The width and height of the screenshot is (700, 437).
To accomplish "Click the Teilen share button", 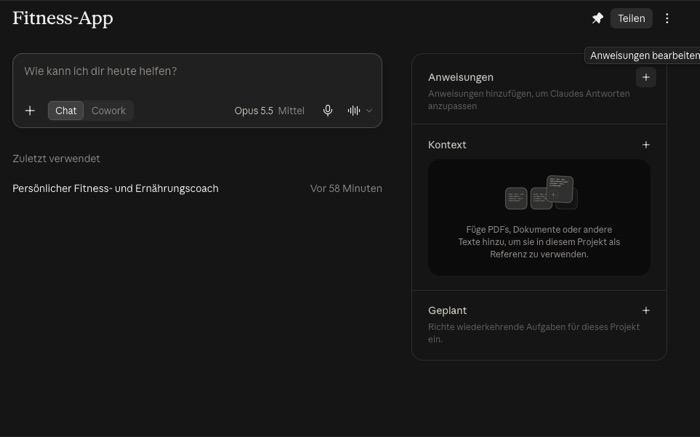I will [x=631, y=18].
